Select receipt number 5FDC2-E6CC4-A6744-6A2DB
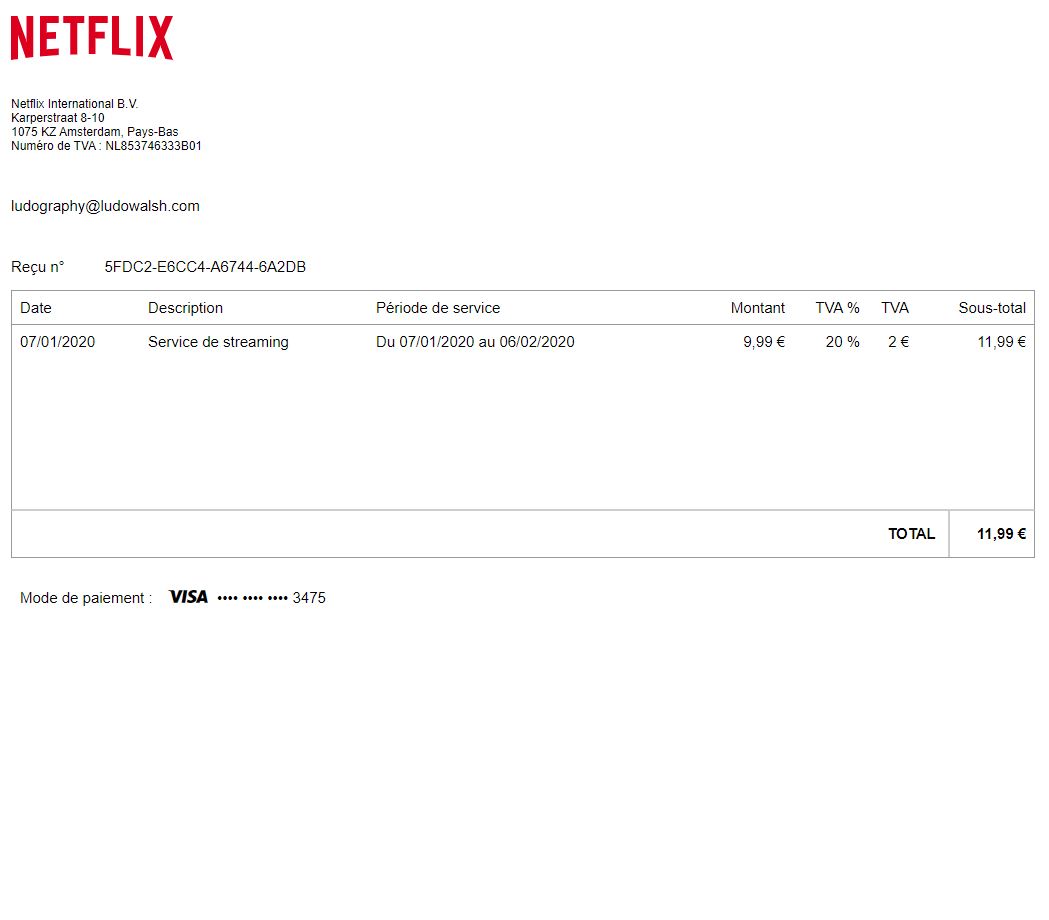The width and height of the screenshot is (1049, 920). point(205,267)
